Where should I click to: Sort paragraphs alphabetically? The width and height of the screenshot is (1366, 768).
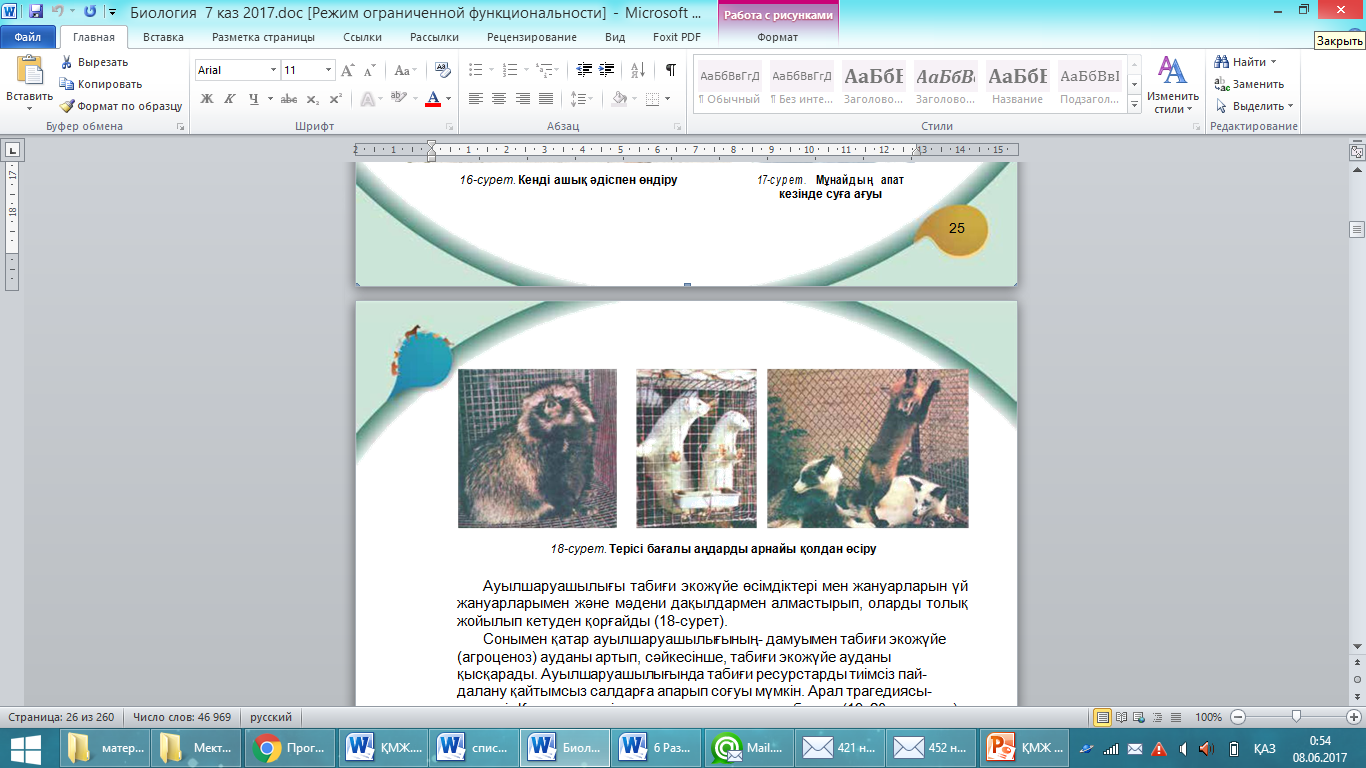point(637,70)
